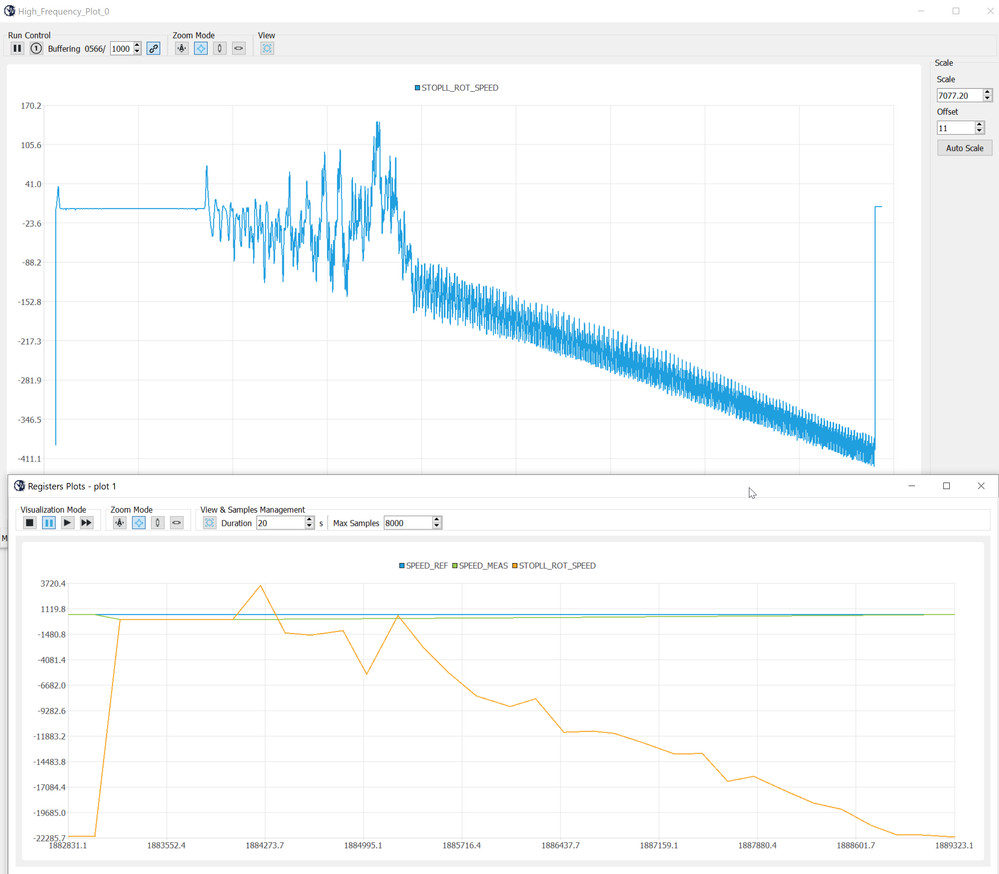Pause plotting in Registers Plots Visualization Mode
Image resolution: width=999 pixels, height=874 pixels.
48,523
